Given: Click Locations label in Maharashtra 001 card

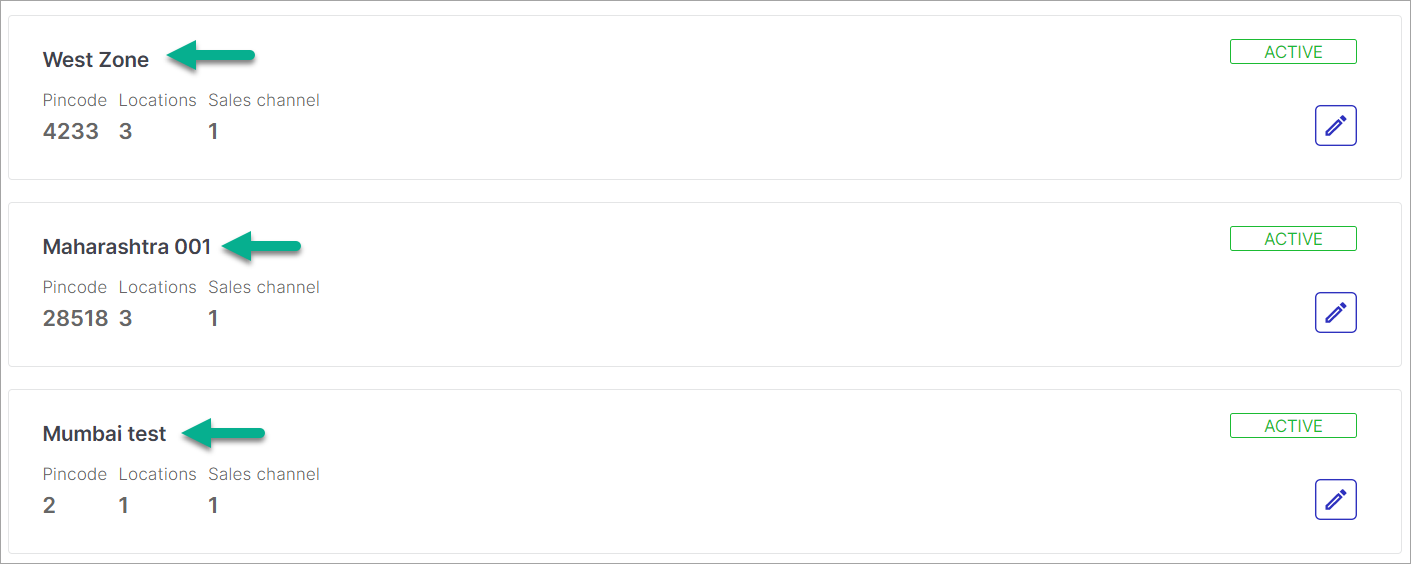Looking at the screenshot, I should coord(158,287).
